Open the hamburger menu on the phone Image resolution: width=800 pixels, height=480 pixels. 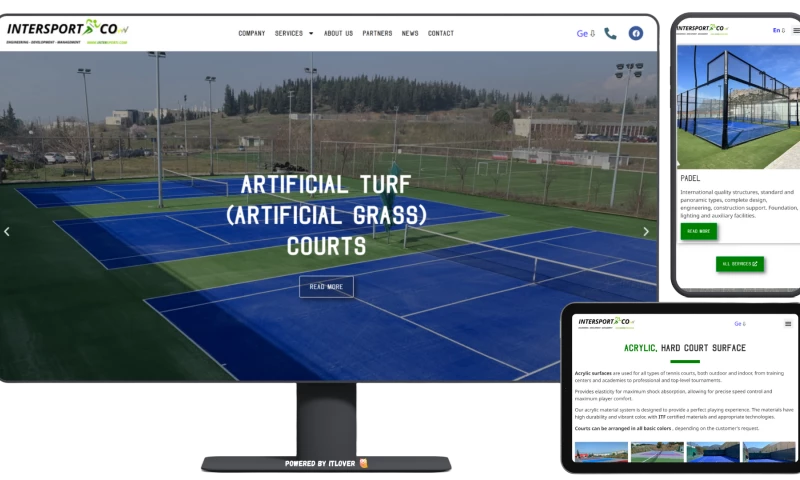click(x=796, y=30)
